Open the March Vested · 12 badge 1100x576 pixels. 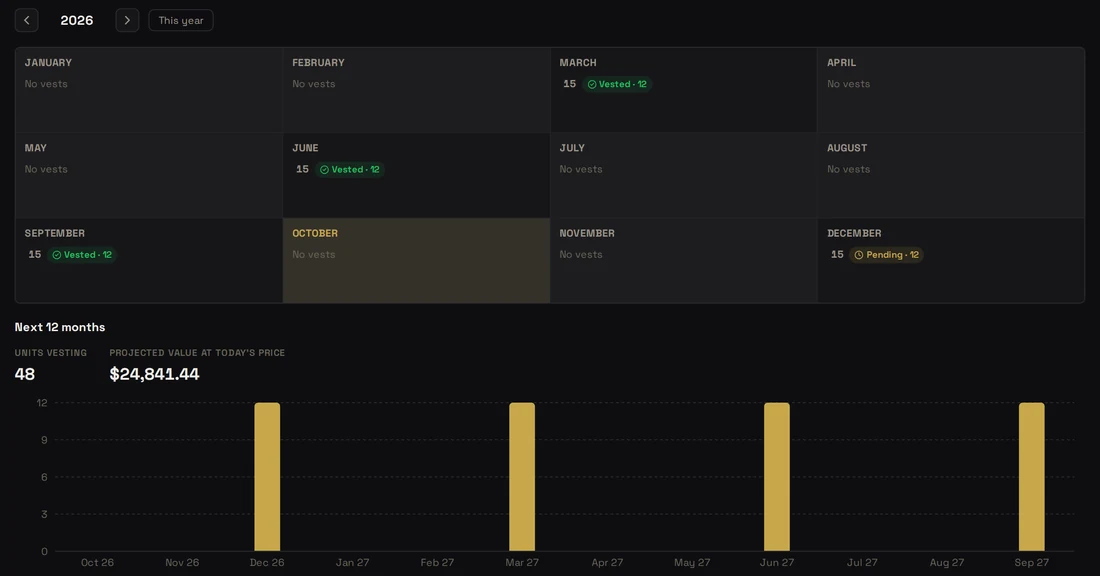coord(617,84)
